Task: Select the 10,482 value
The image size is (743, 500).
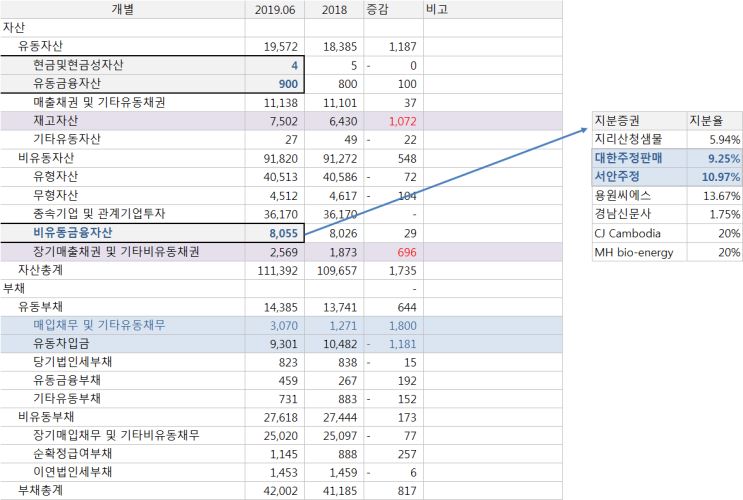Action: (x=340, y=344)
